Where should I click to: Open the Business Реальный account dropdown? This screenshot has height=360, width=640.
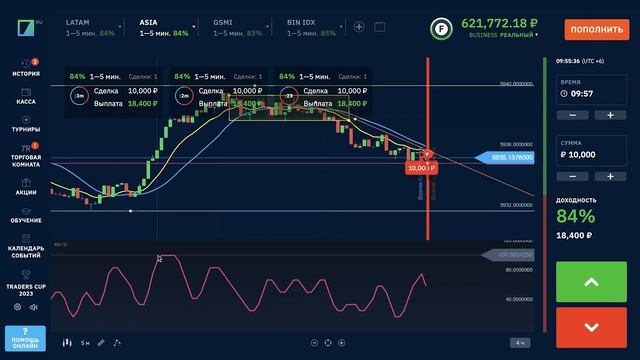point(503,35)
